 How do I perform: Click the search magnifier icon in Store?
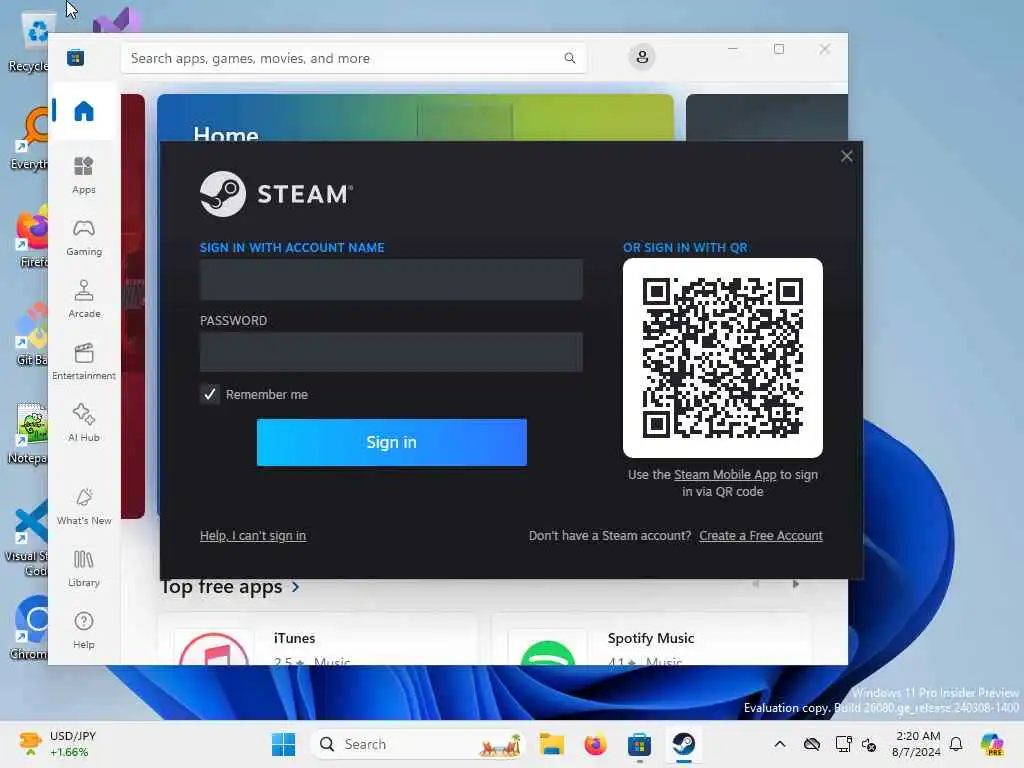click(569, 58)
